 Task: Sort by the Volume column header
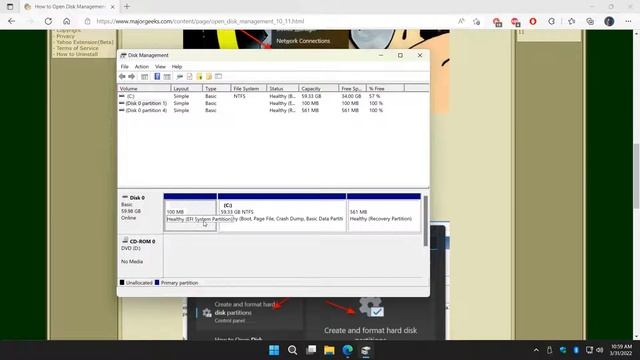coord(144,89)
